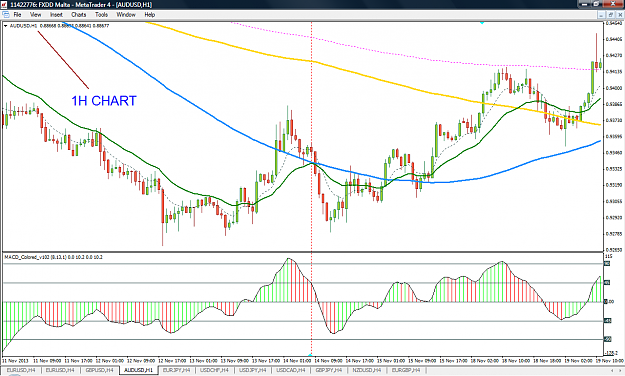
Task: Switch to the GBPUSD,H4 chart tab
Action: point(99,370)
